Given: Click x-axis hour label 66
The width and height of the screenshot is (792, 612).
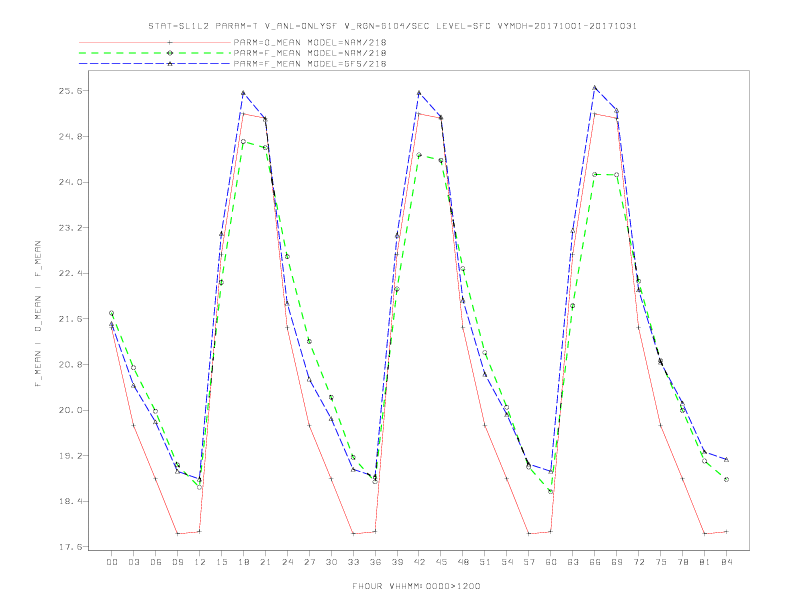Looking at the screenshot, I should click(595, 562).
